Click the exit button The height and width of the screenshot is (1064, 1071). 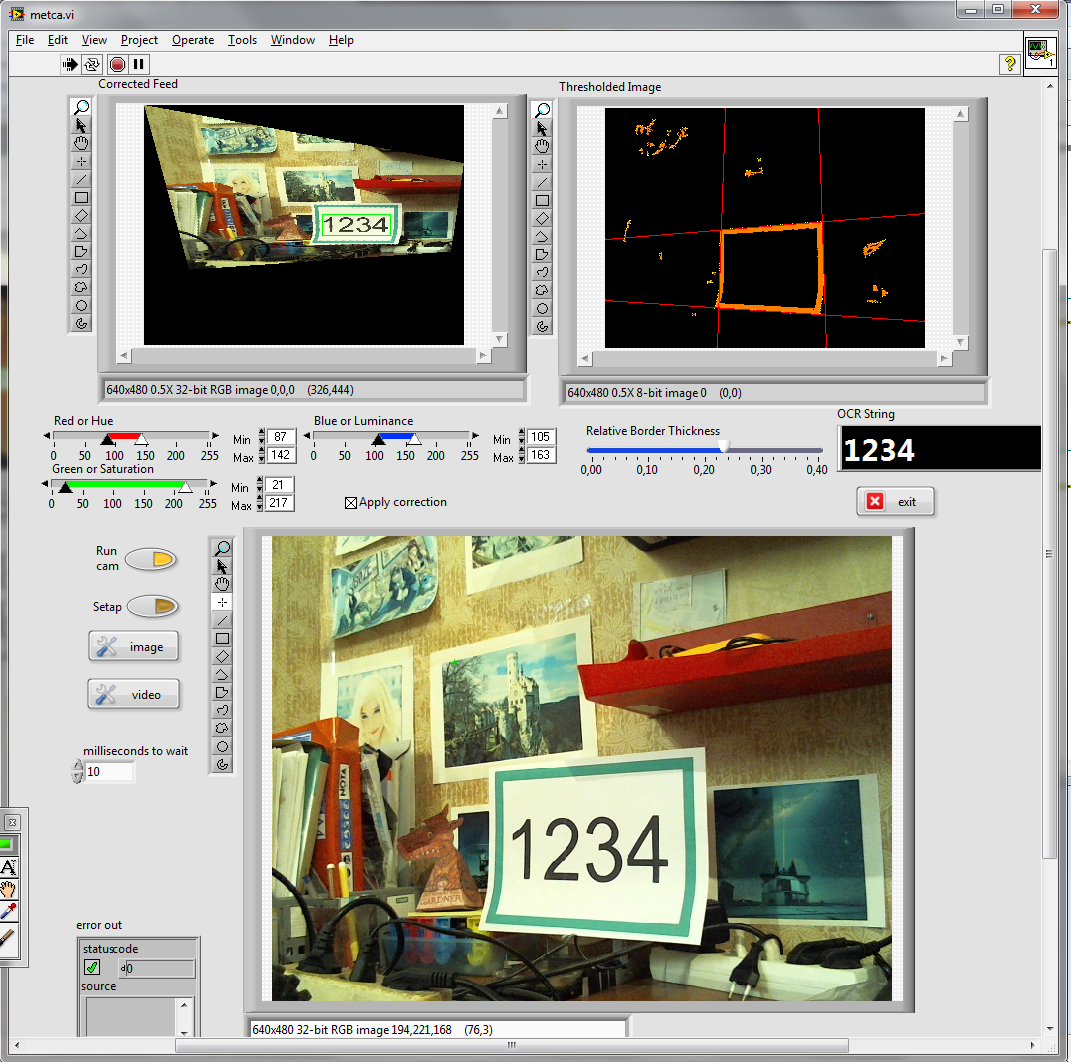[895, 502]
